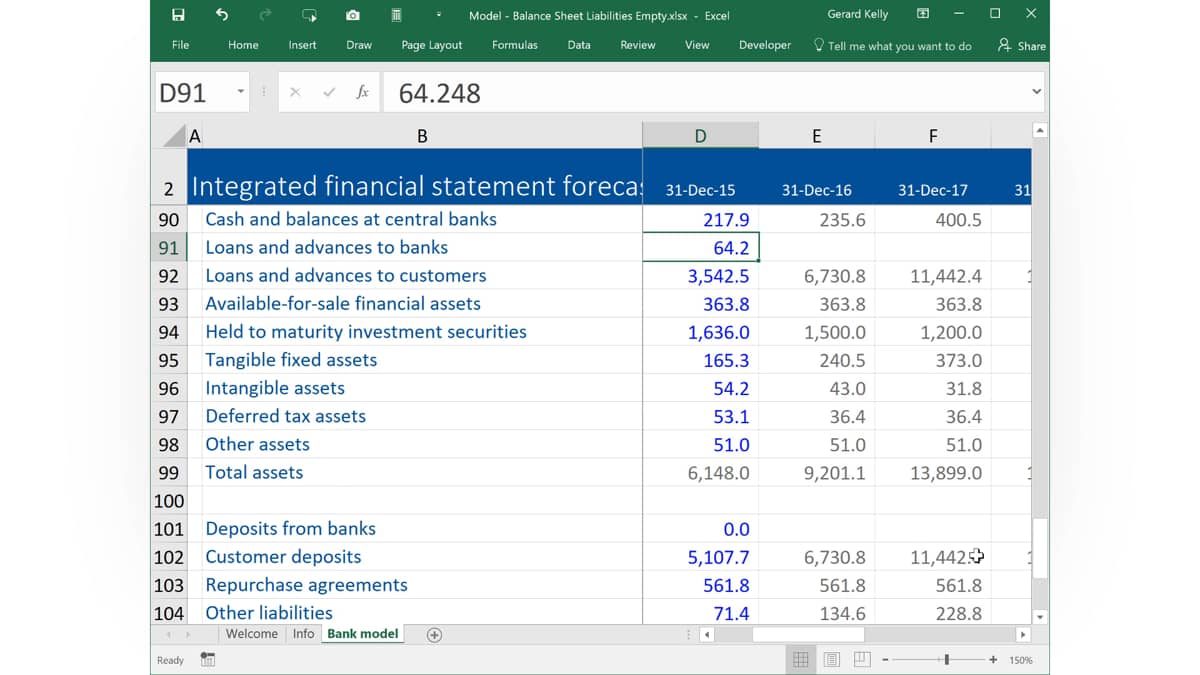
Task: Click the Share button
Action: pos(1021,45)
